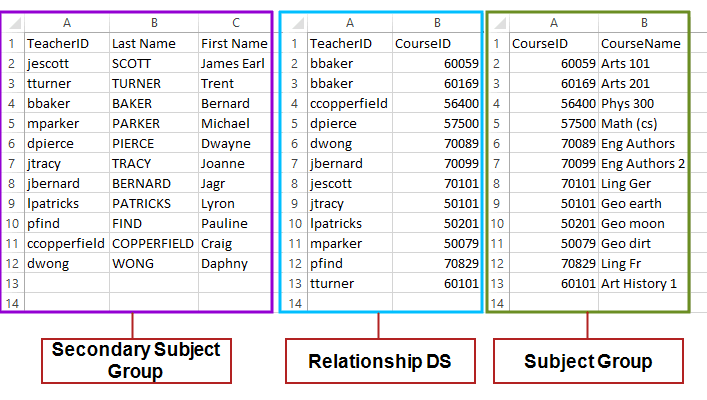This screenshot has width=707, height=400.
Task: Select the 'Arts 101' course name cell
Action: point(643,63)
